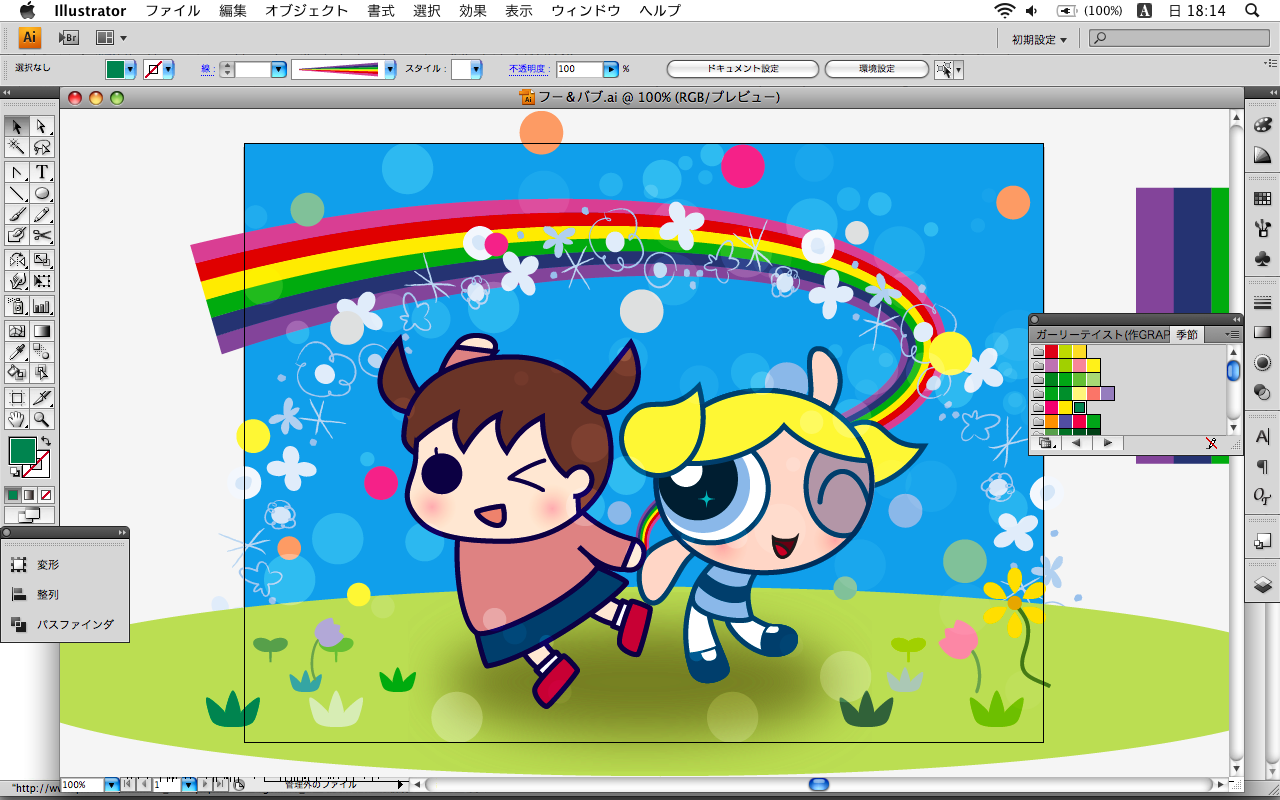
Task: Select the white arrow Direct Selection tool
Action: coord(42,126)
